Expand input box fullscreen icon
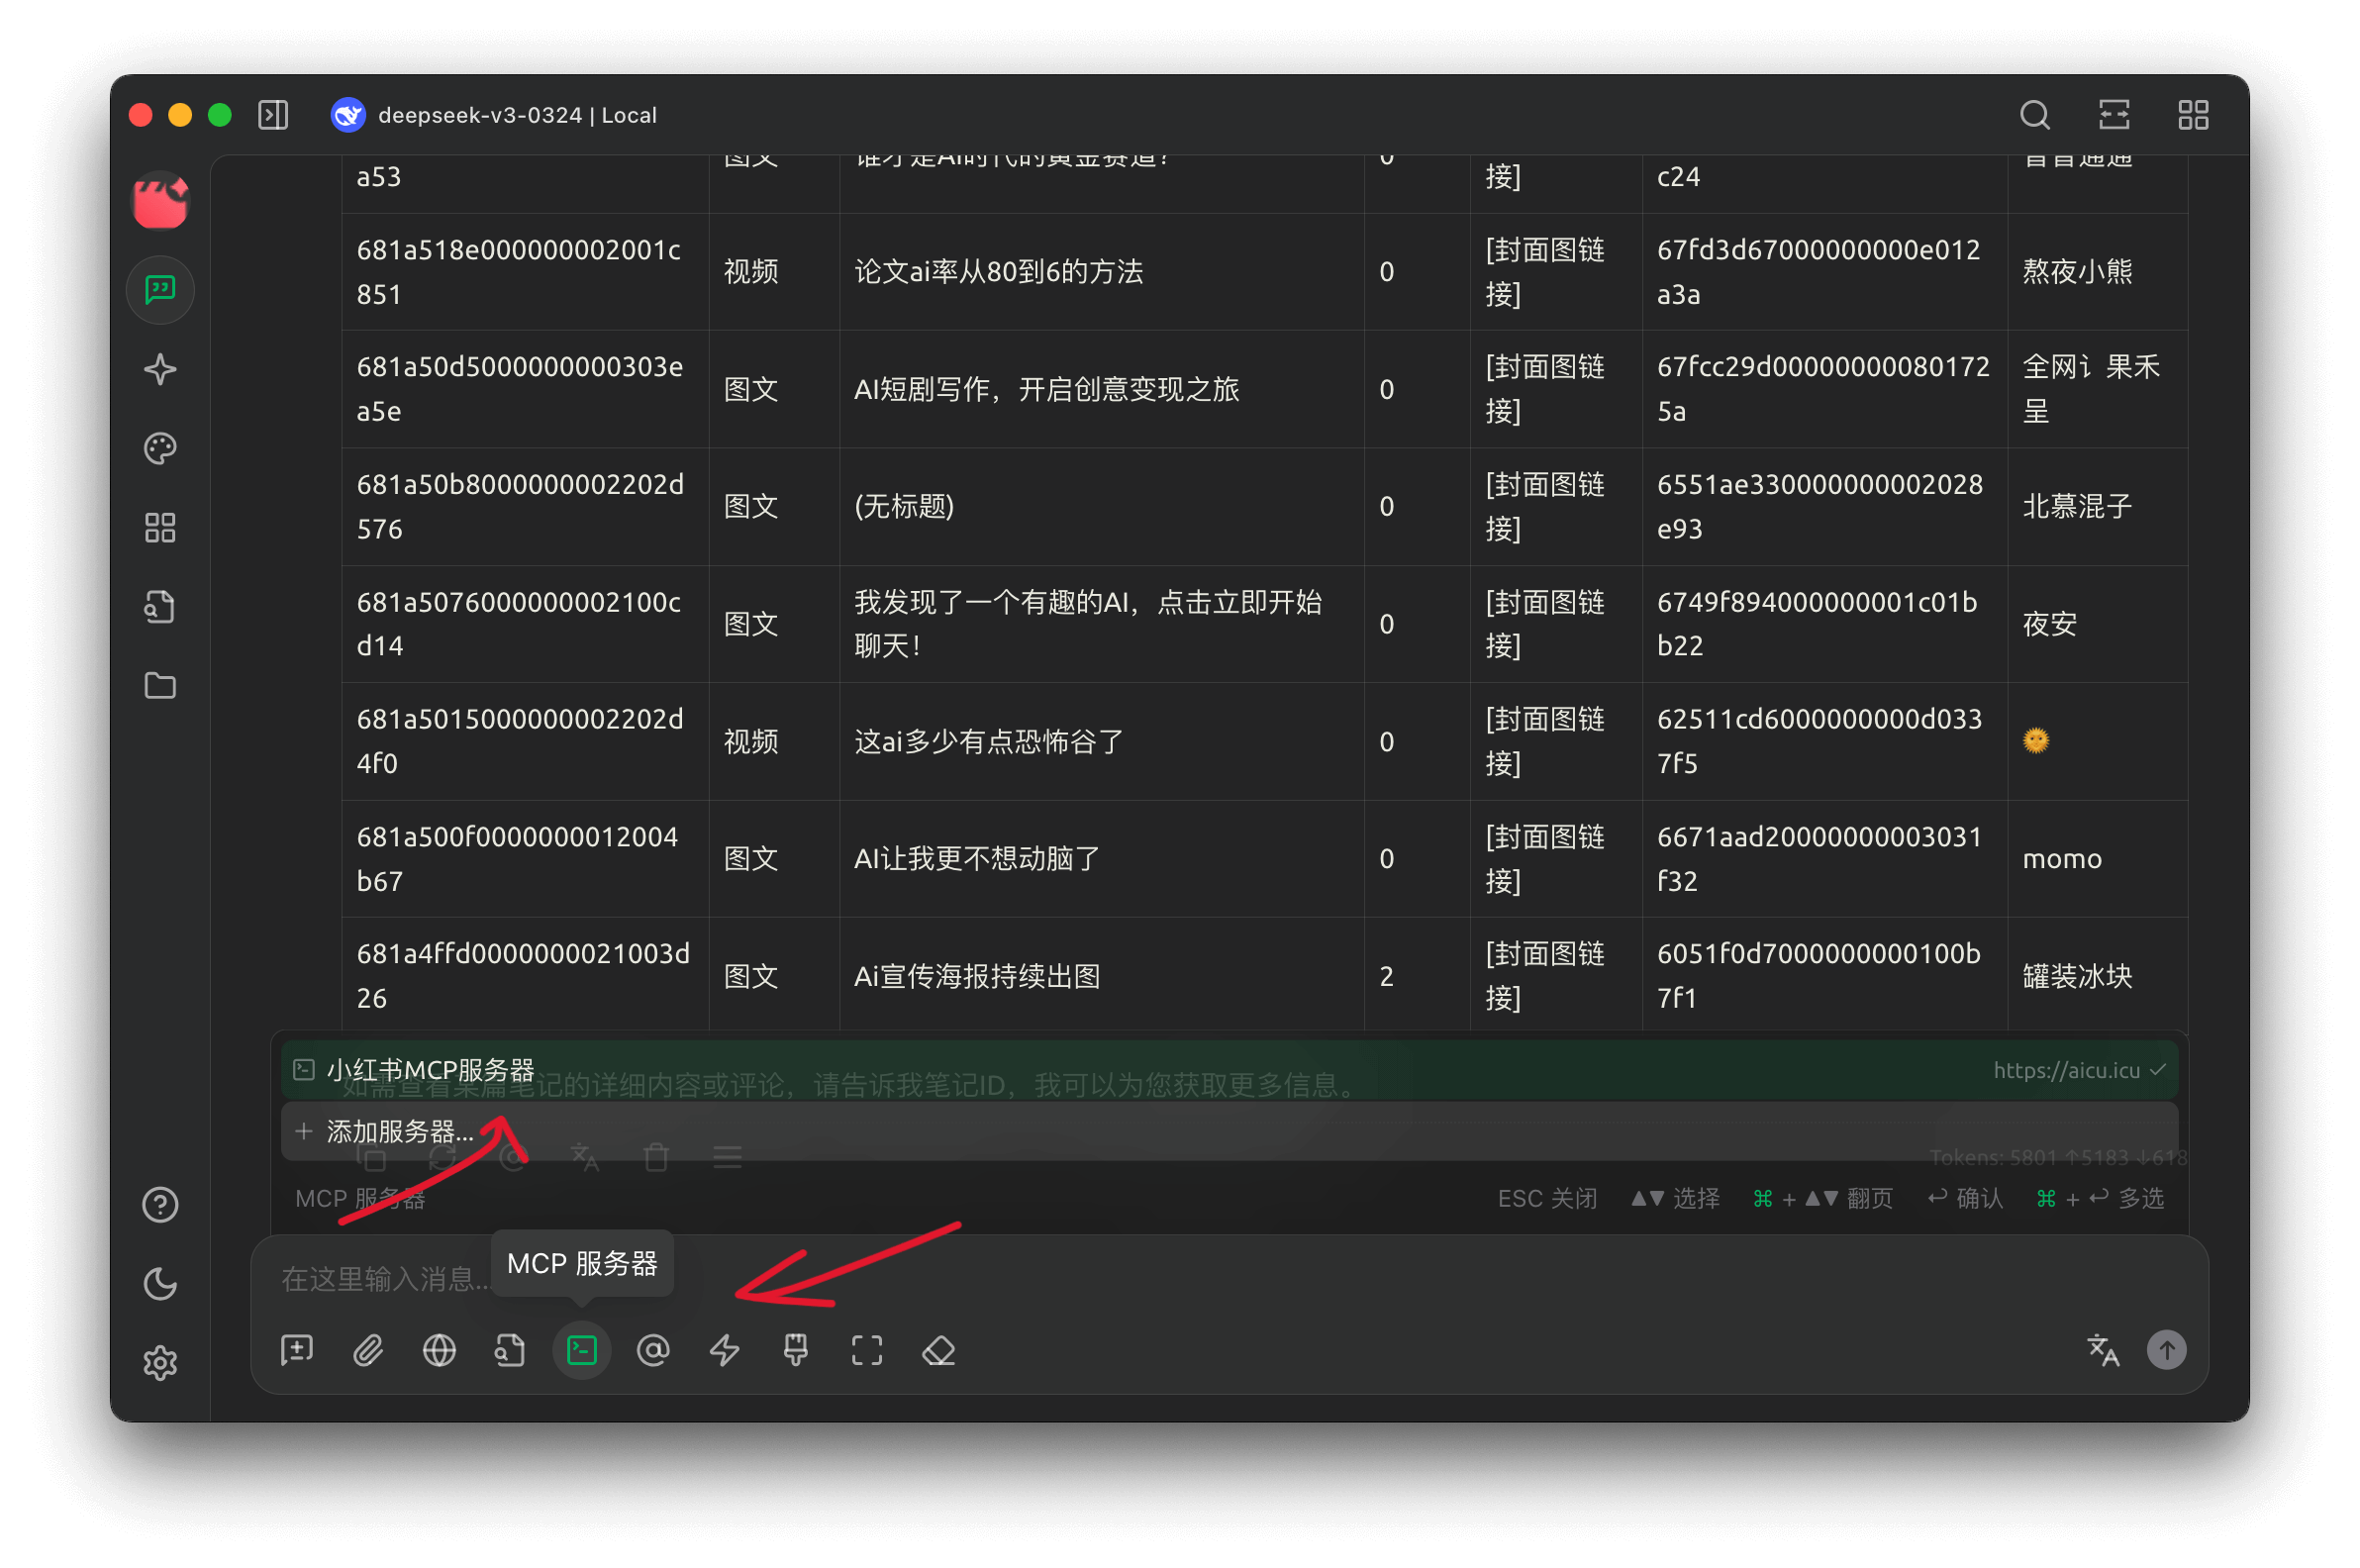Screen dimensions: 2360x1568 (x=867, y=1350)
